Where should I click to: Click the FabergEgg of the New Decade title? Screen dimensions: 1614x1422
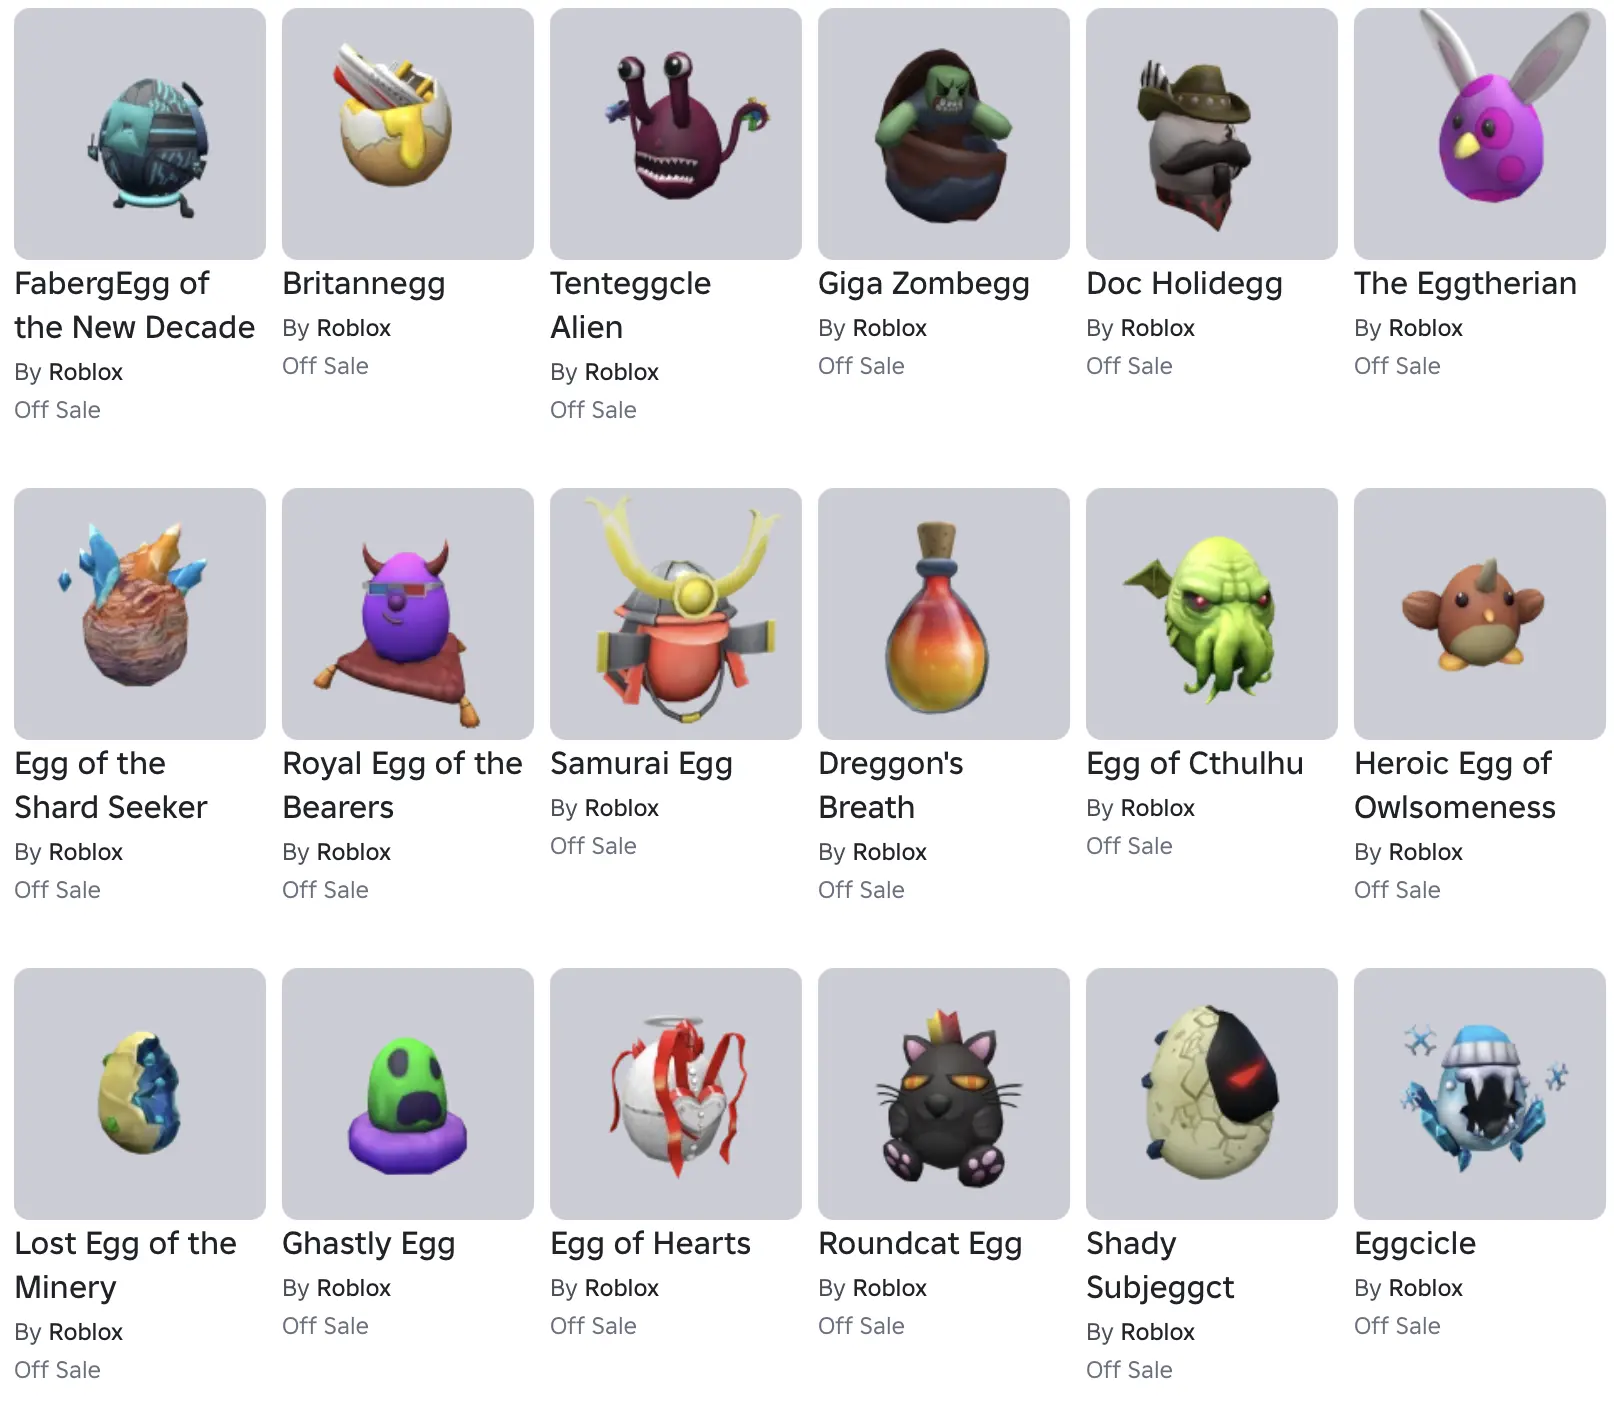tap(135, 305)
